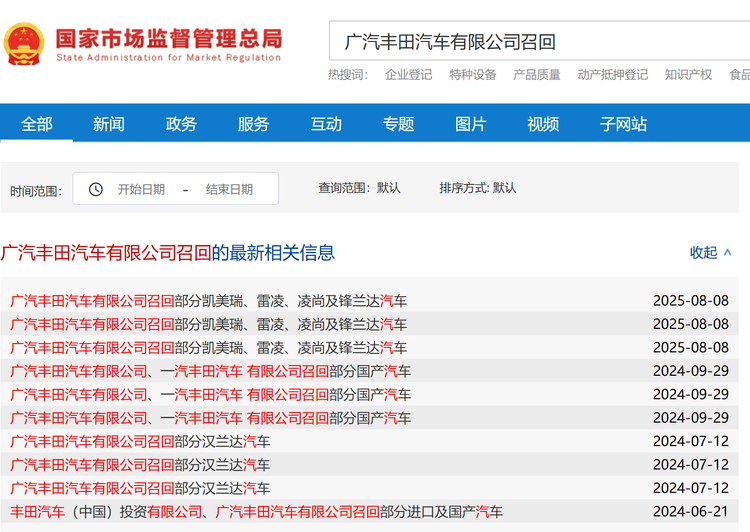Select the 全部 tab

click(x=37, y=124)
